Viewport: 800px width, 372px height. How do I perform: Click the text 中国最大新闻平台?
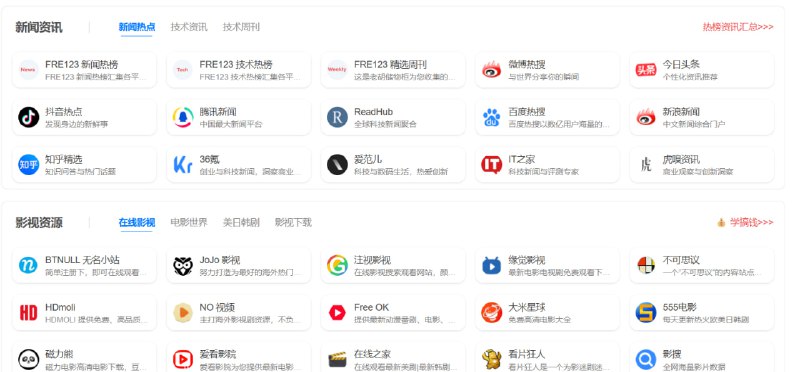[x=231, y=124]
